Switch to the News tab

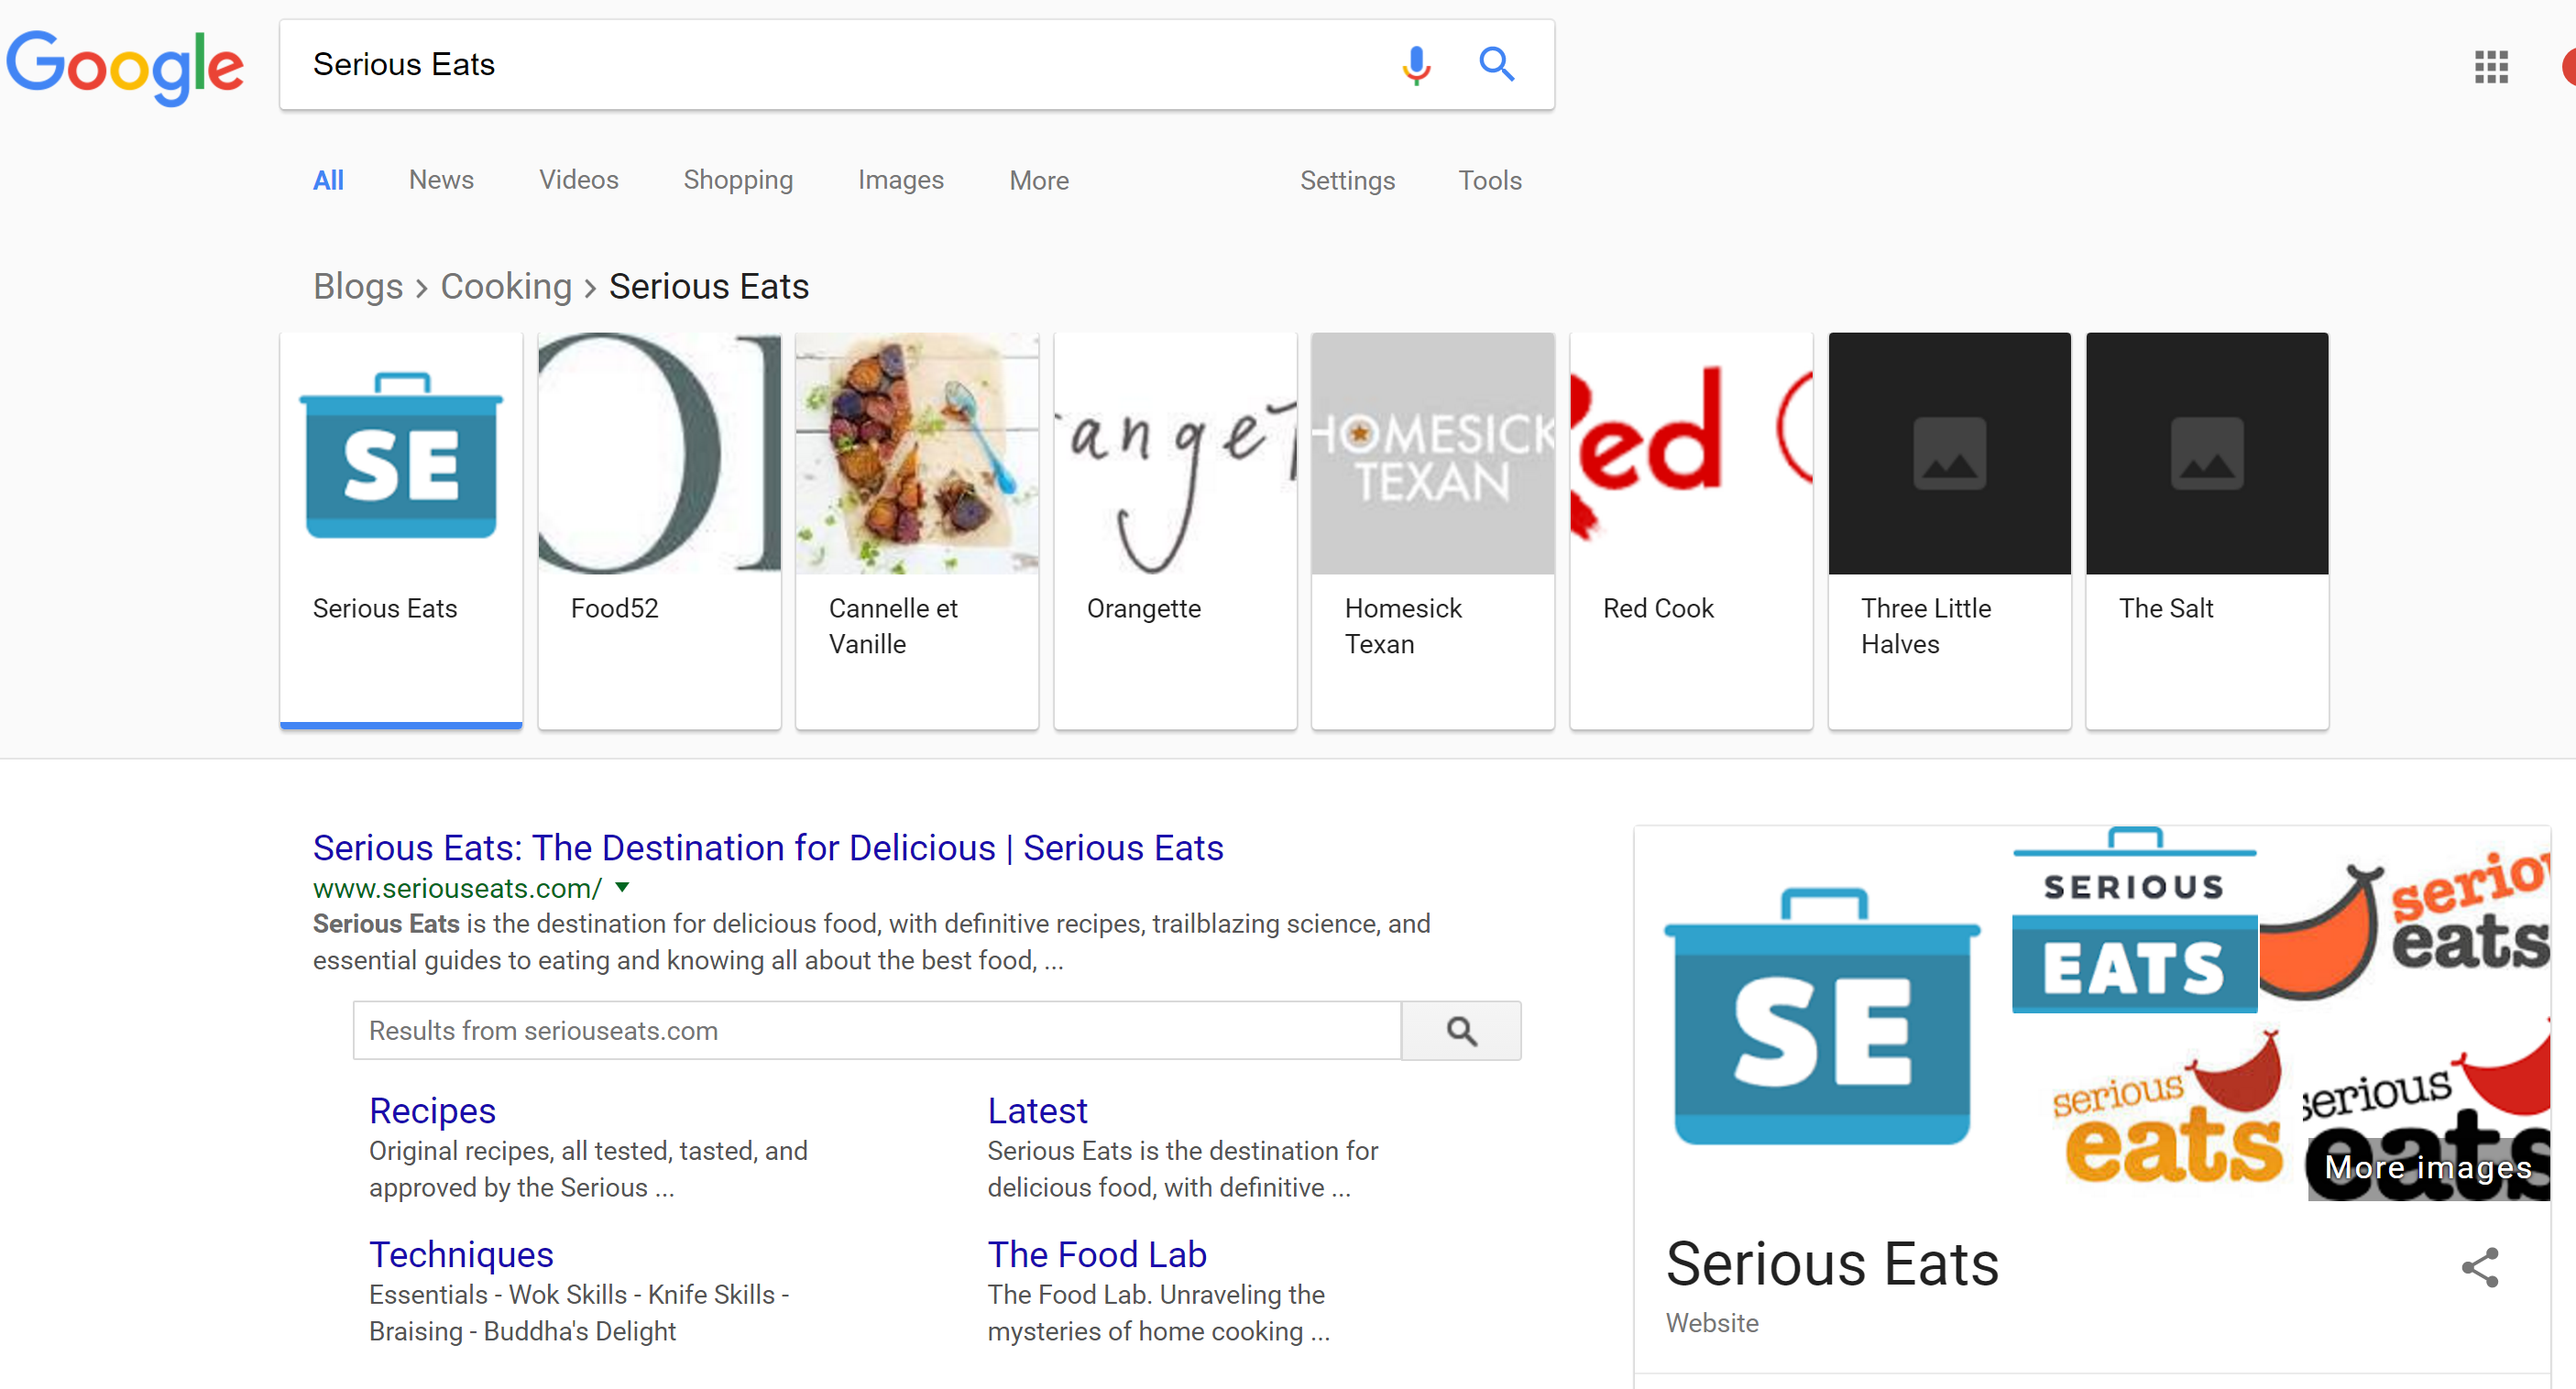(441, 180)
